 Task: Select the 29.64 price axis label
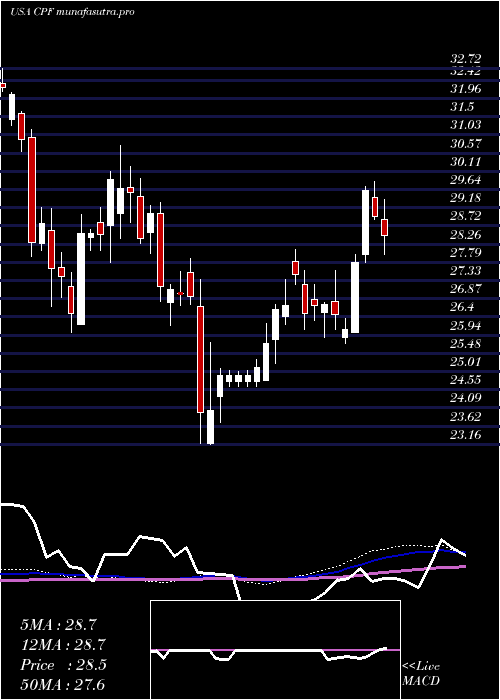[x=466, y=180]
